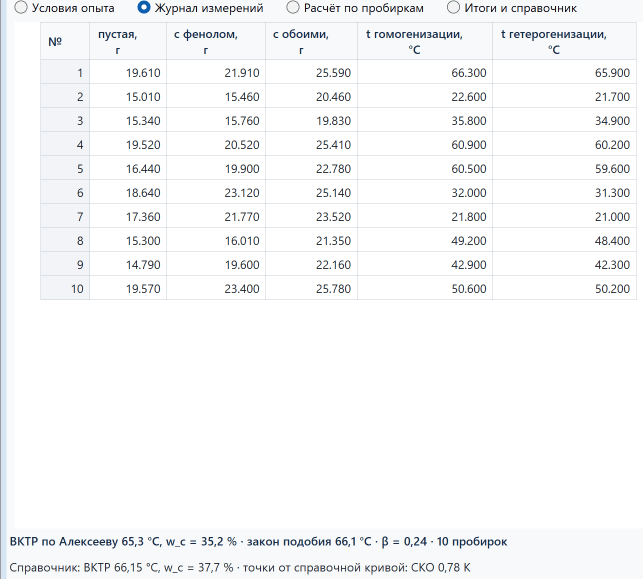Click the cell with value 23.520
Screen dimensions: 643x579
click(x=311, y=217)
